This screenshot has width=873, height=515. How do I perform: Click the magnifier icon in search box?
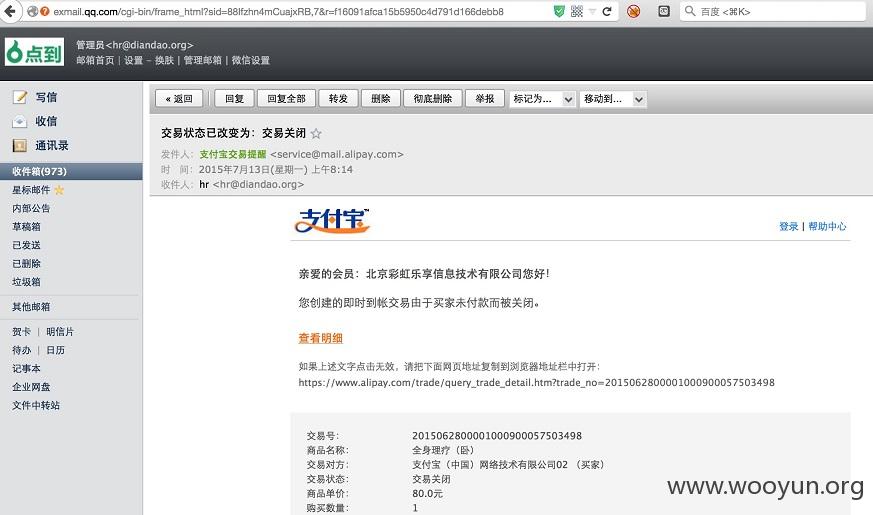click(690, 11)
